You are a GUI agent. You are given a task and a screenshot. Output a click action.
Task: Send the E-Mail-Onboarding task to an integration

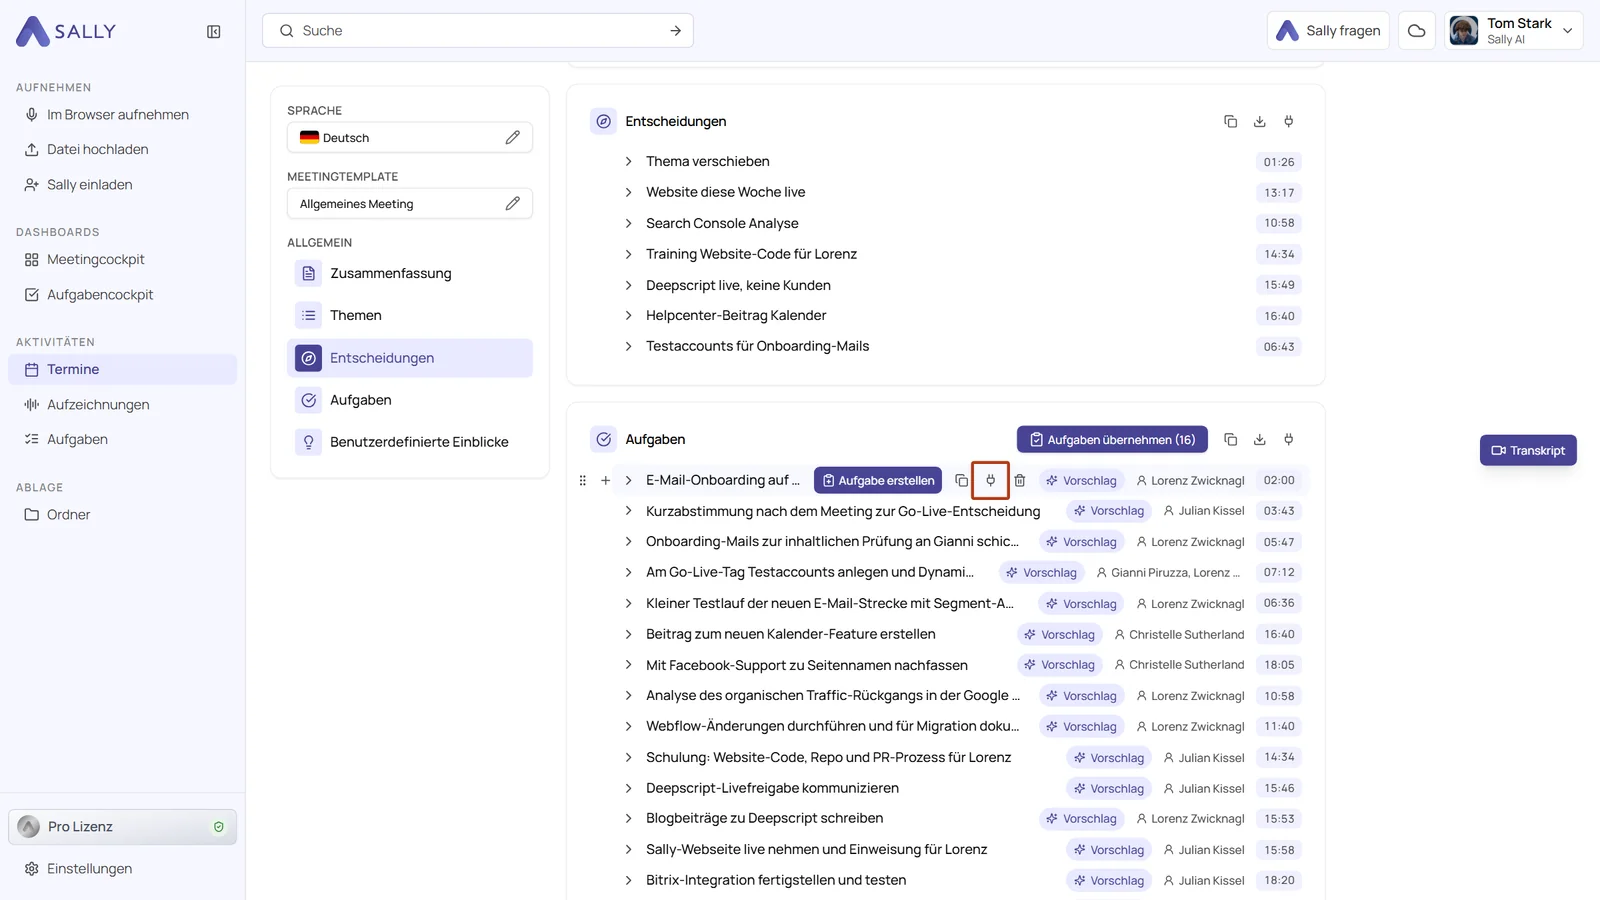(990, 481)
